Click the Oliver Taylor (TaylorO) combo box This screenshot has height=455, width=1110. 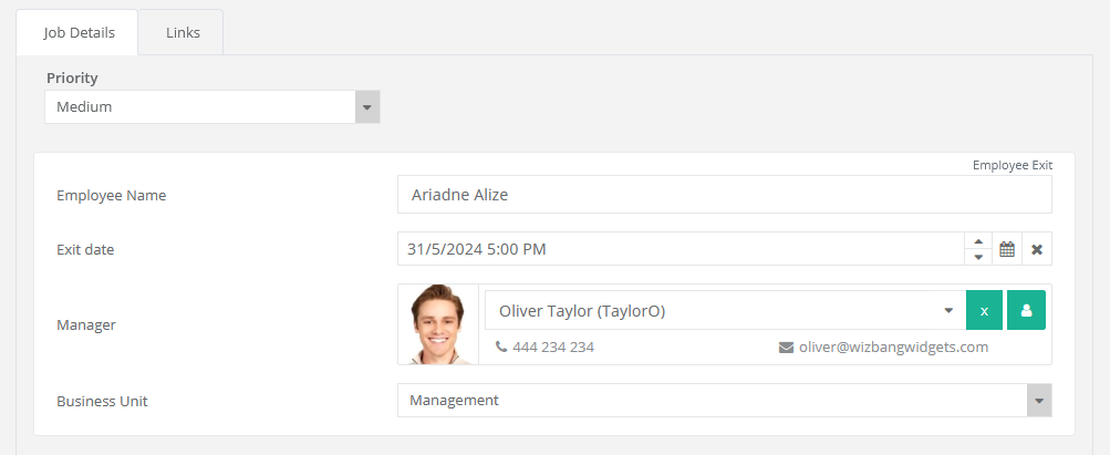pos(725,311)
